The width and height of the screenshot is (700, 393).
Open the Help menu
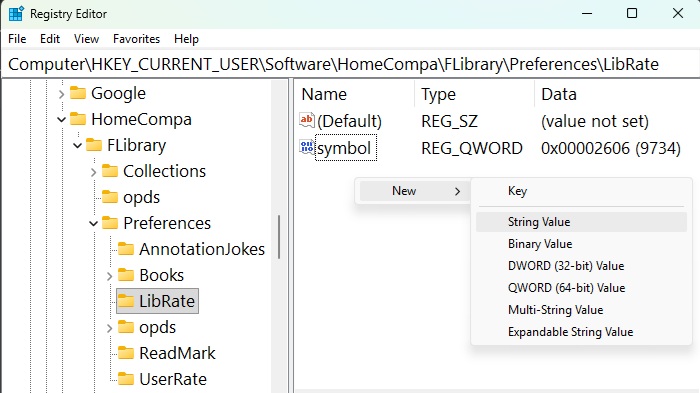[x=186, y=39]
